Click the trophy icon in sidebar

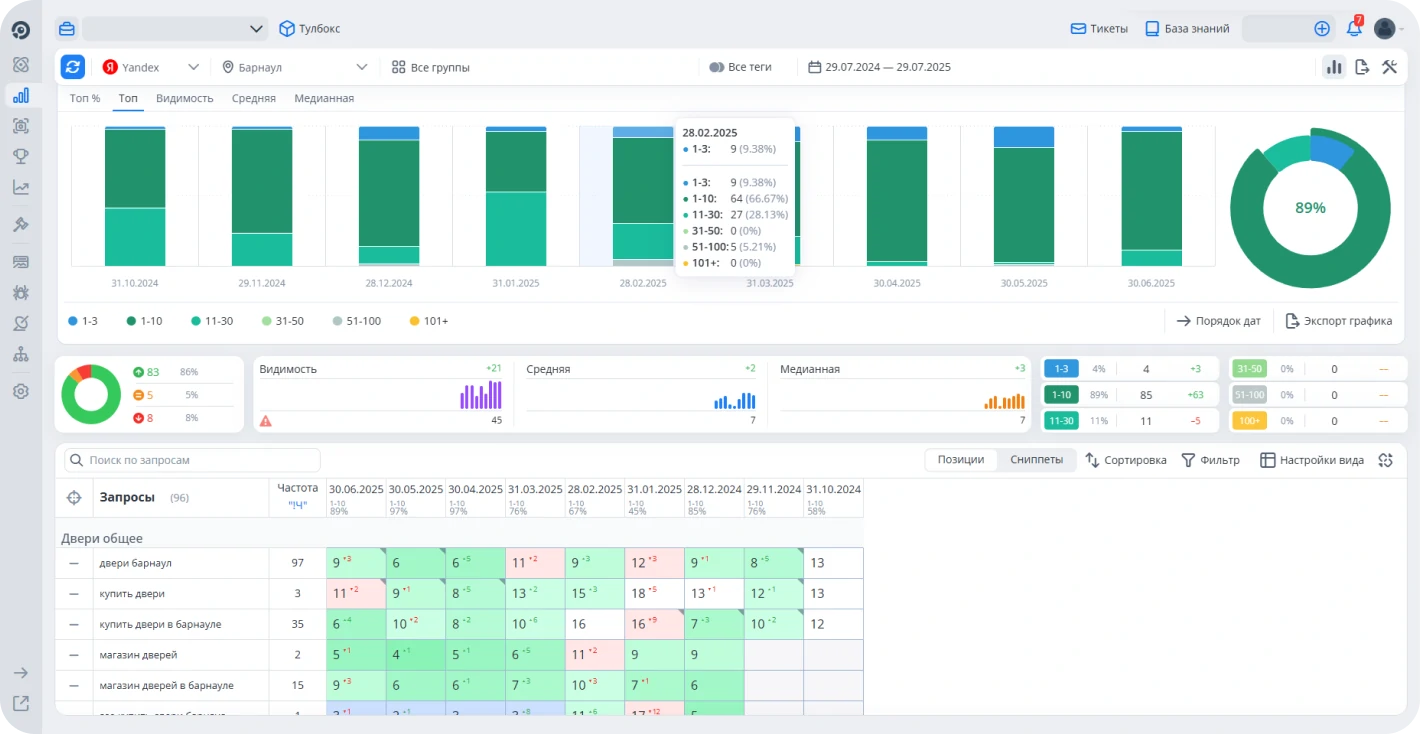pyautogui.click(x=21, y=156)
